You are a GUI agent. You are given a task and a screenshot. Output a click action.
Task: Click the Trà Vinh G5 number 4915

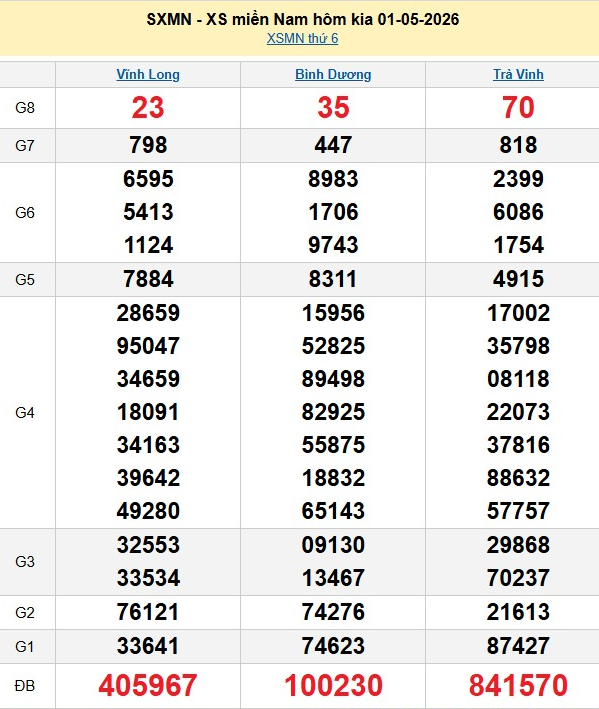tap(518, 279)
